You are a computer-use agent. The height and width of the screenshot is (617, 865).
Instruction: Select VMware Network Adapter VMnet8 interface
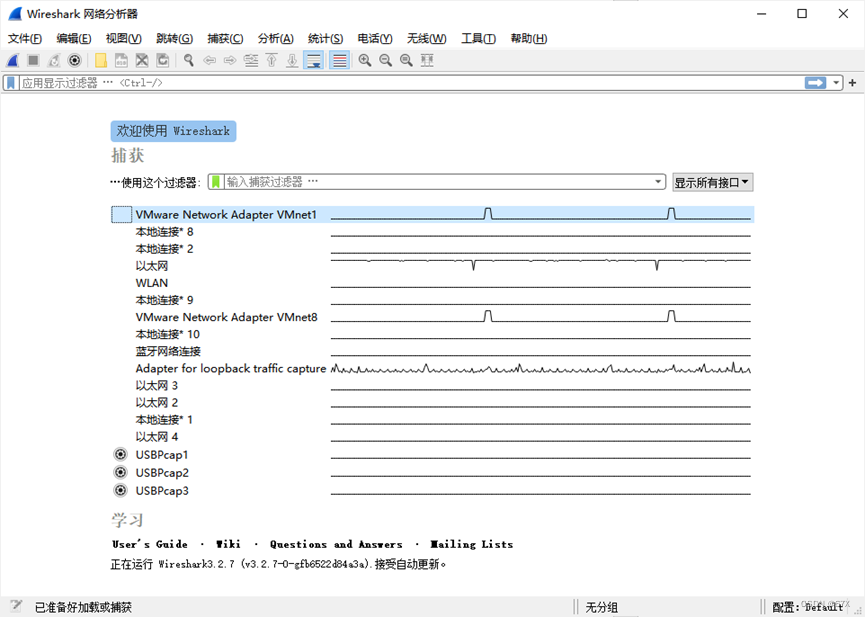tap(432, 317)
